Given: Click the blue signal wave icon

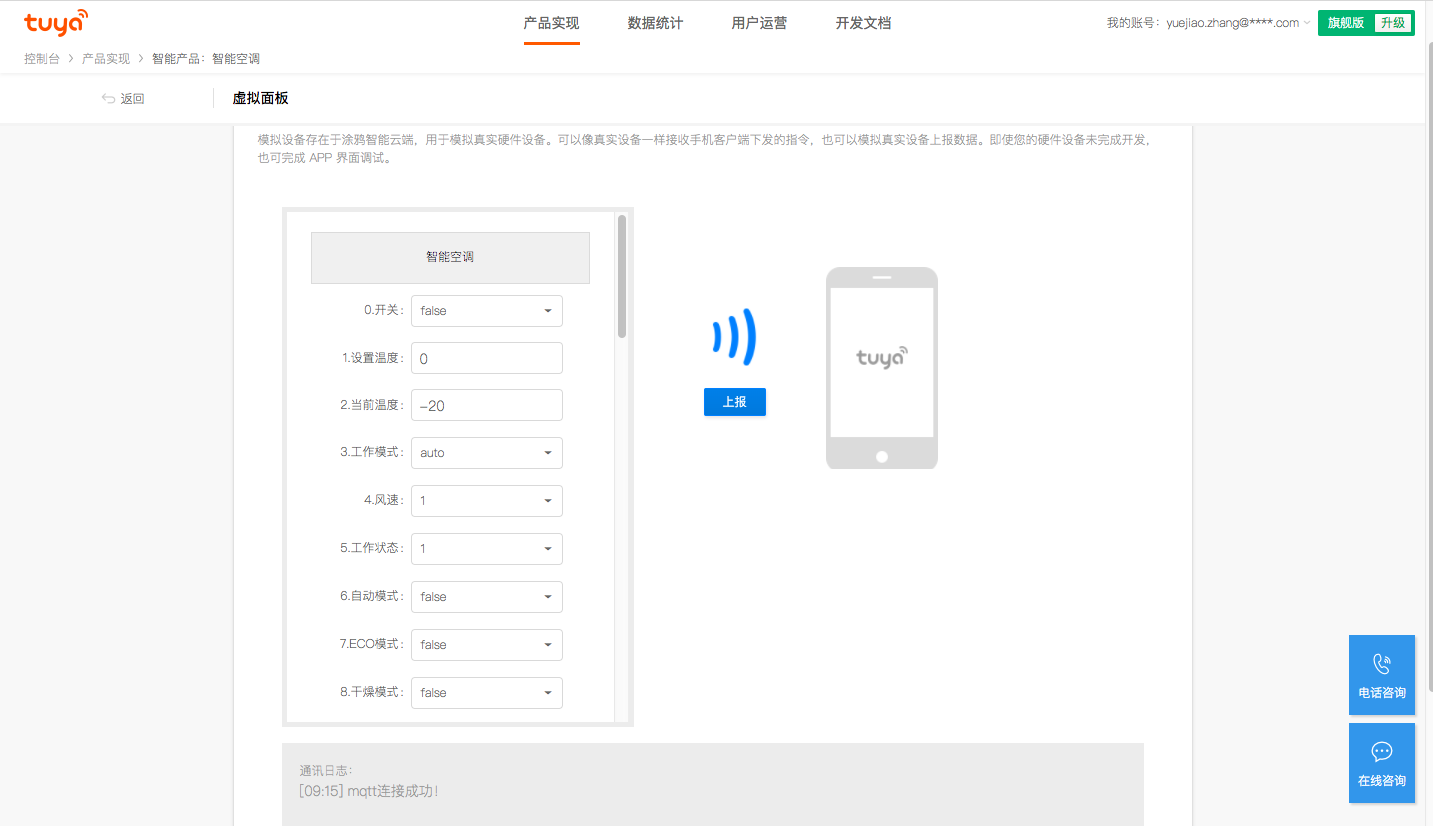Looking at the screenshot, I should tap(734, 337).
